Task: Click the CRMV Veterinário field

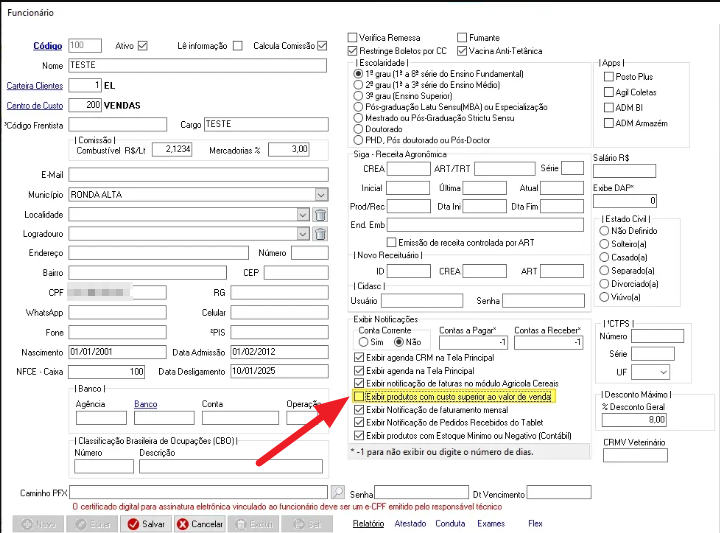Action: 635,455
